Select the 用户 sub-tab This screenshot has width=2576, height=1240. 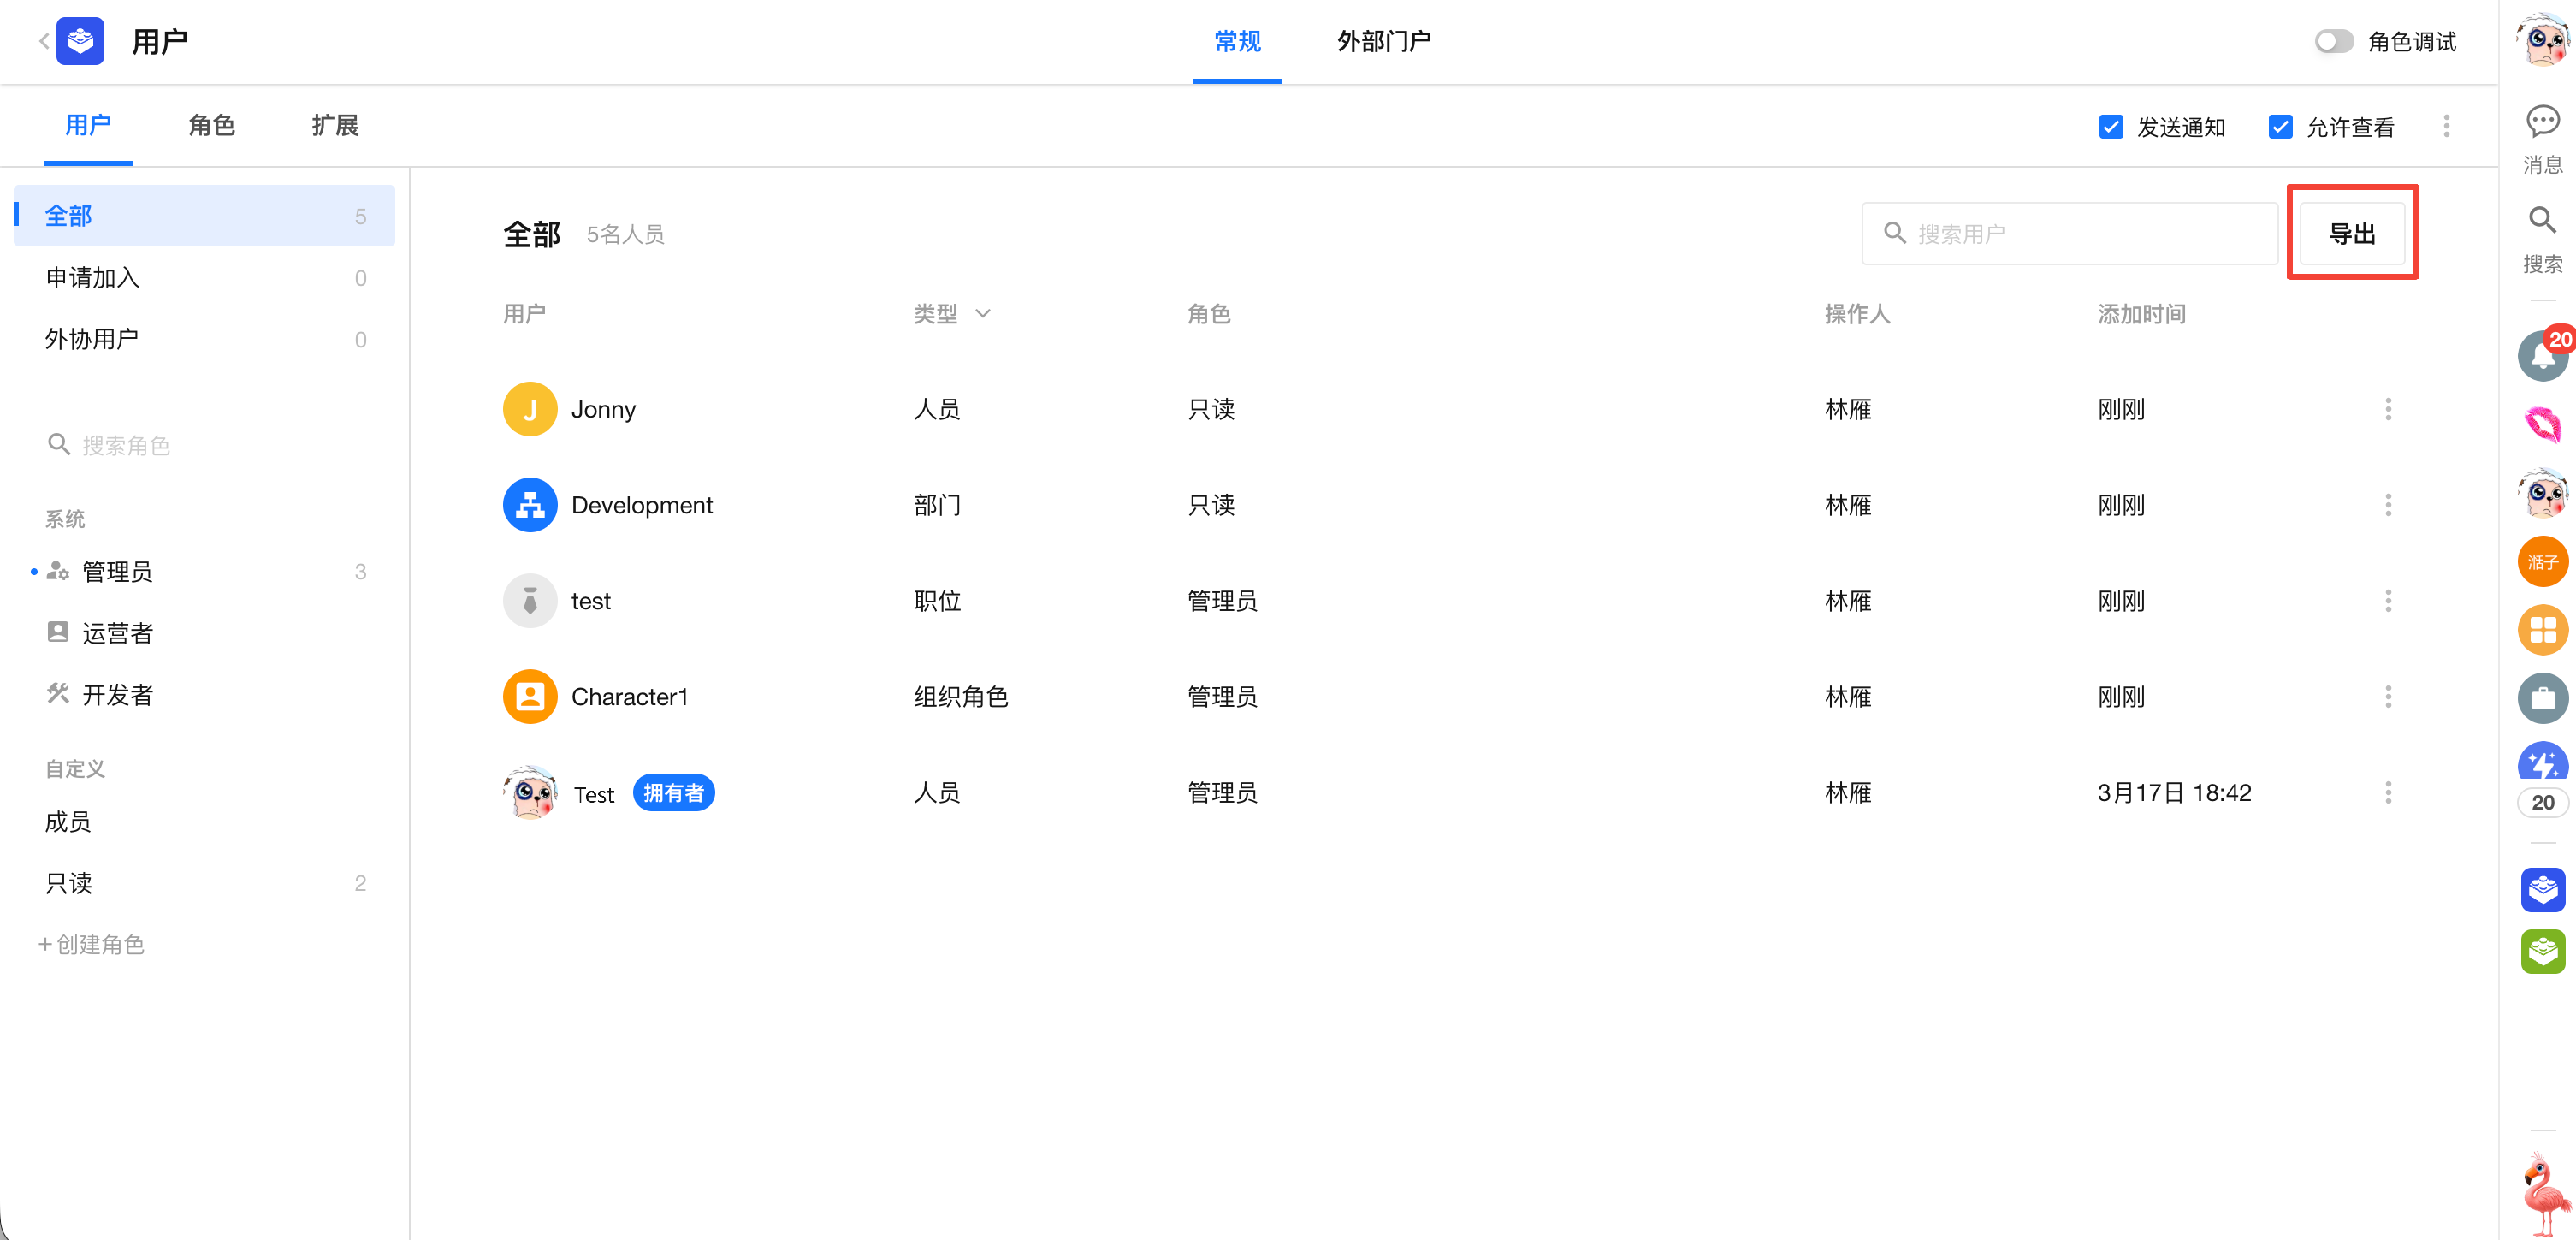point(88,125)
